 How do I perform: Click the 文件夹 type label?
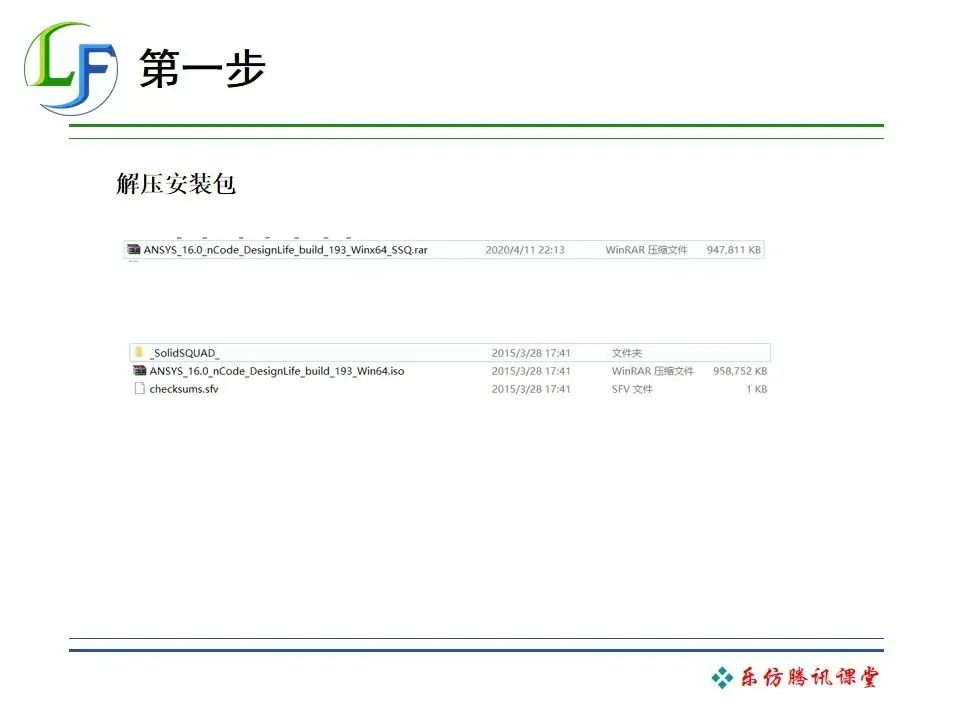click(627, 353)
